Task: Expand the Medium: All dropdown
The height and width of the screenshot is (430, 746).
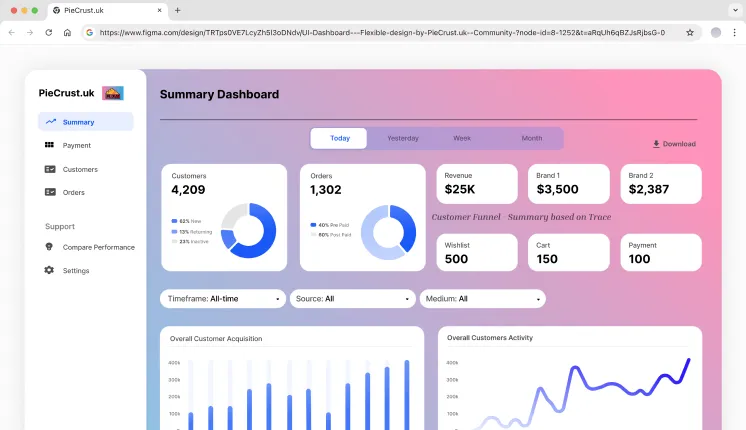Action: (x=482, y=299)
